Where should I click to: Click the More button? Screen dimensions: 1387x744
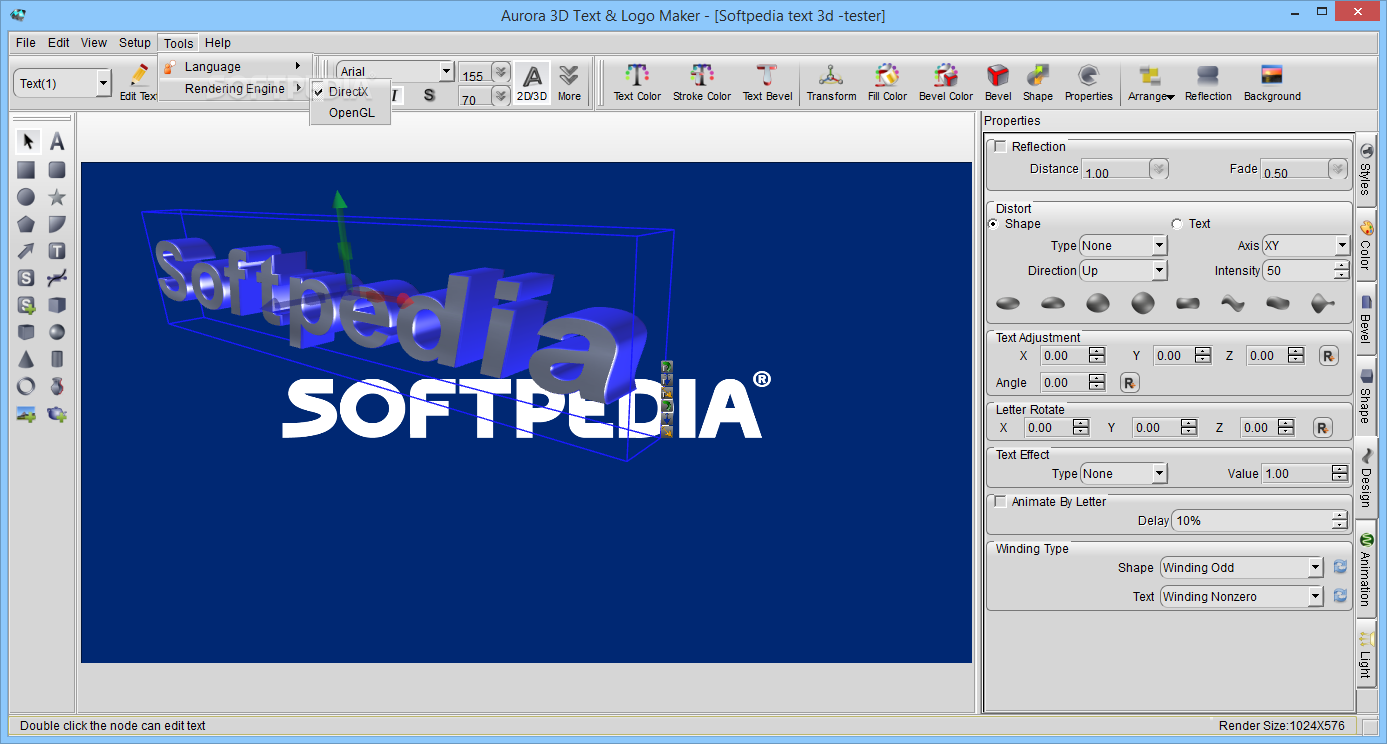[569, 83]
